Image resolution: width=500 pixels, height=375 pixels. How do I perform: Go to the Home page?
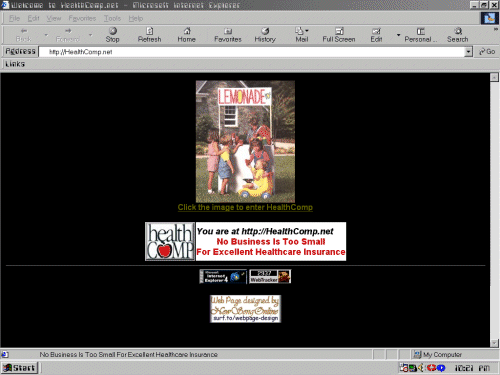tap(186, 35)
